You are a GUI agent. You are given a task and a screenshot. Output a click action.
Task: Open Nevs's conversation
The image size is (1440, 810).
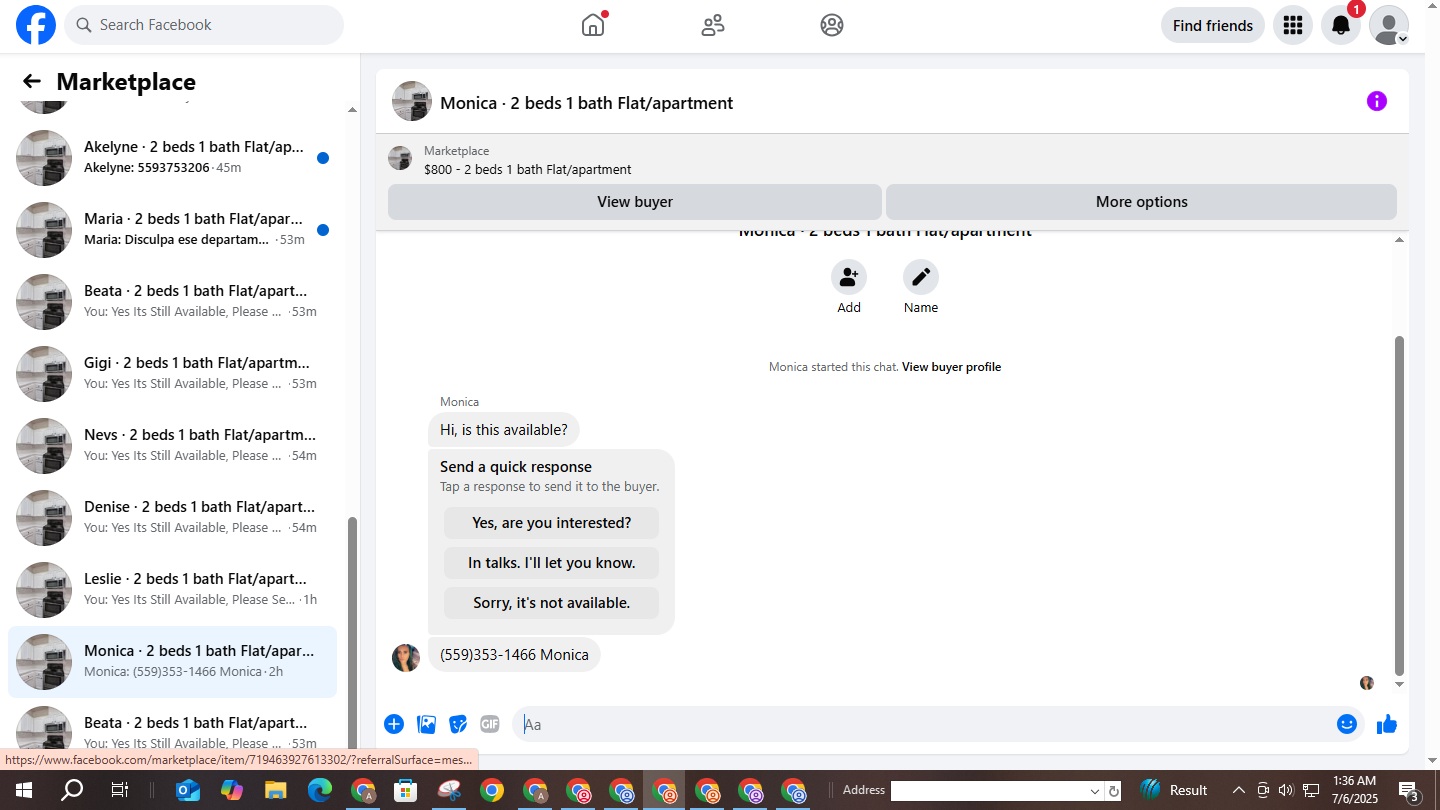click(x=172, y=446)
